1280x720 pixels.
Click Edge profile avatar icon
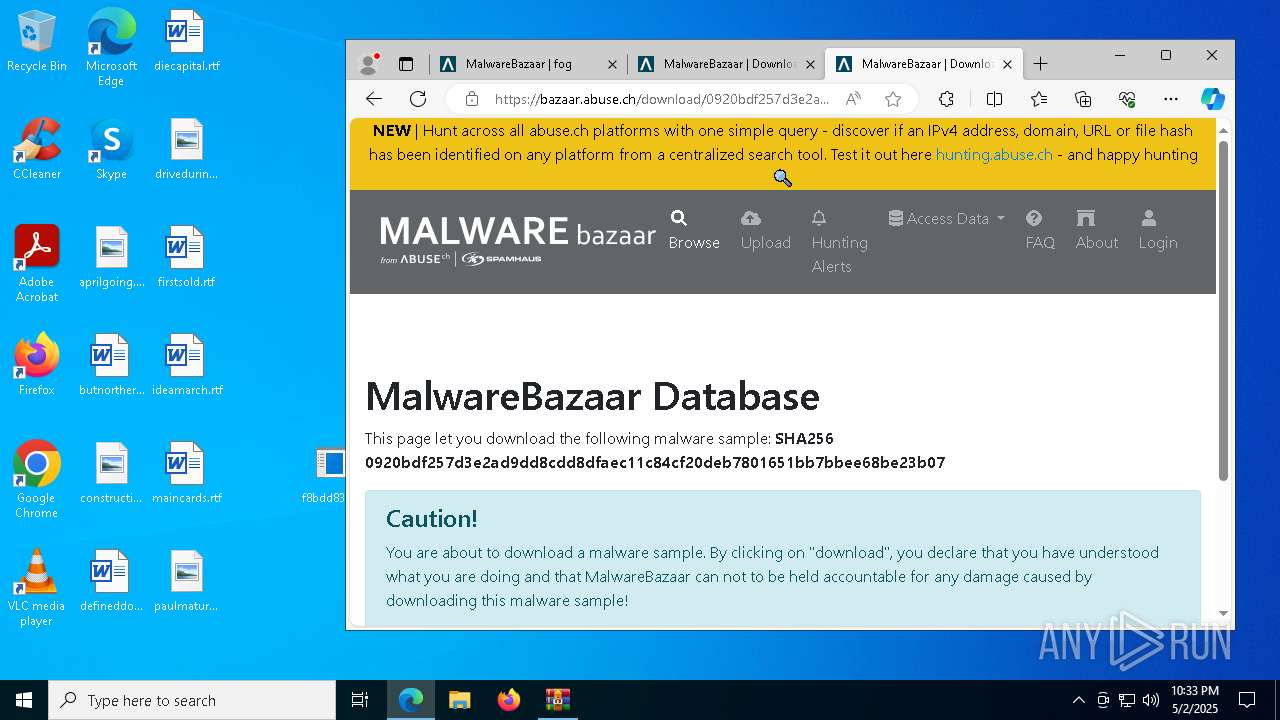[369, 64]
